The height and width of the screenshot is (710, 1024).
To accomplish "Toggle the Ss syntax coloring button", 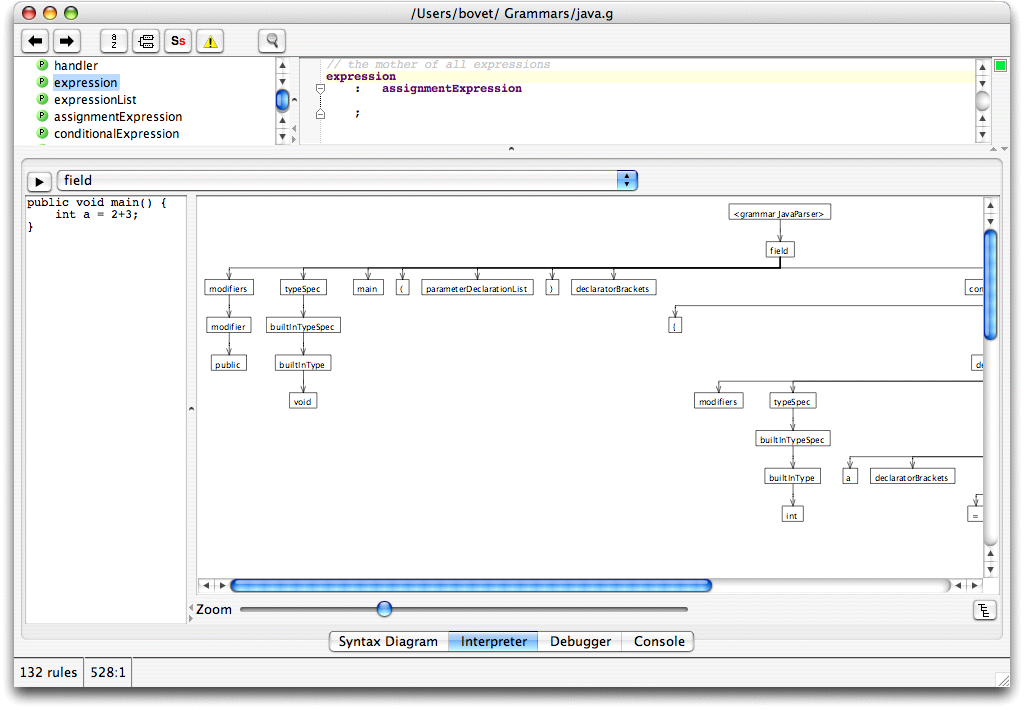I will [178, 41].
